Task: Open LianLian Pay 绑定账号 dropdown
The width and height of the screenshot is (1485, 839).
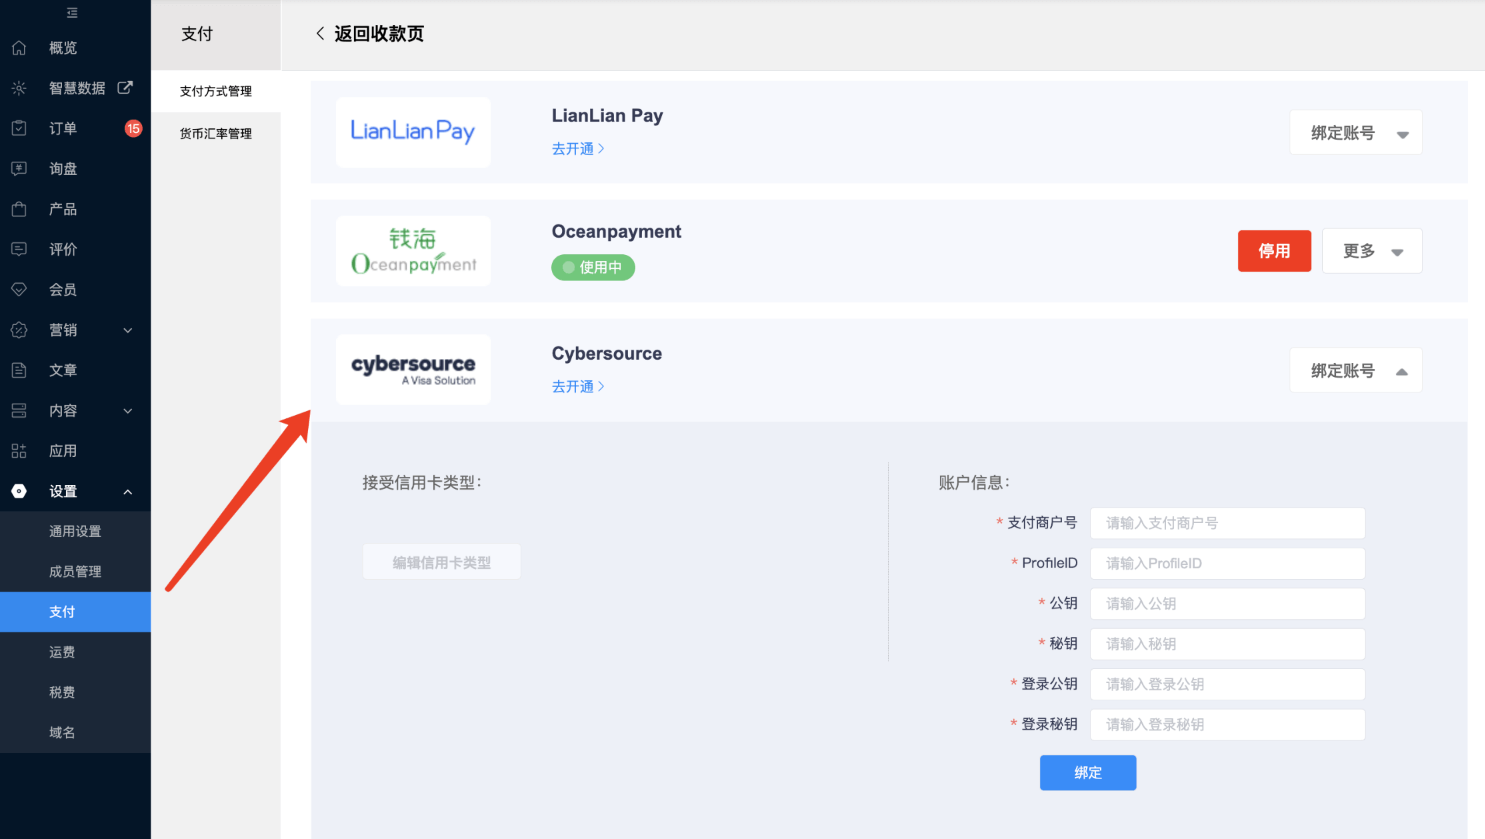Action: pos(1356,133)
